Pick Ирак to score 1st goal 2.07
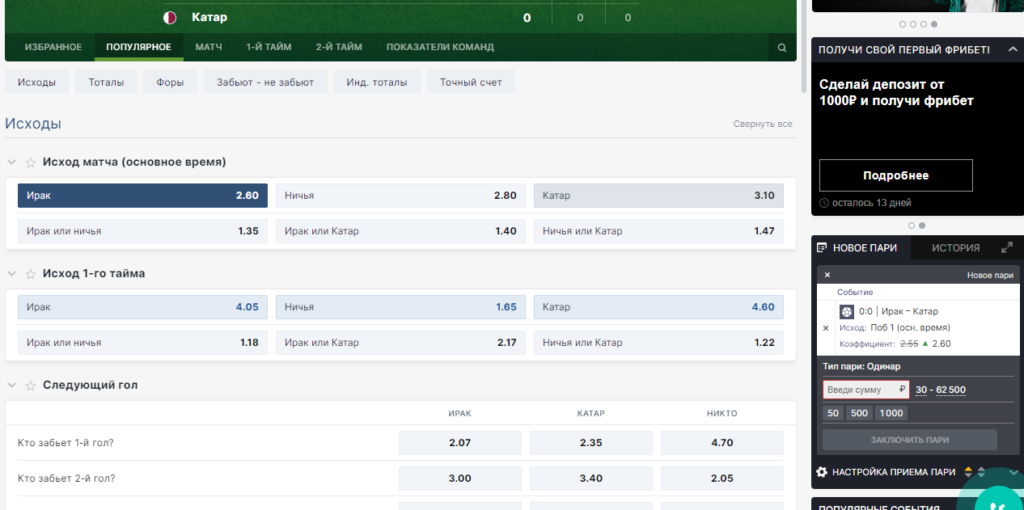1024x510 pixels. pos(460,443)
